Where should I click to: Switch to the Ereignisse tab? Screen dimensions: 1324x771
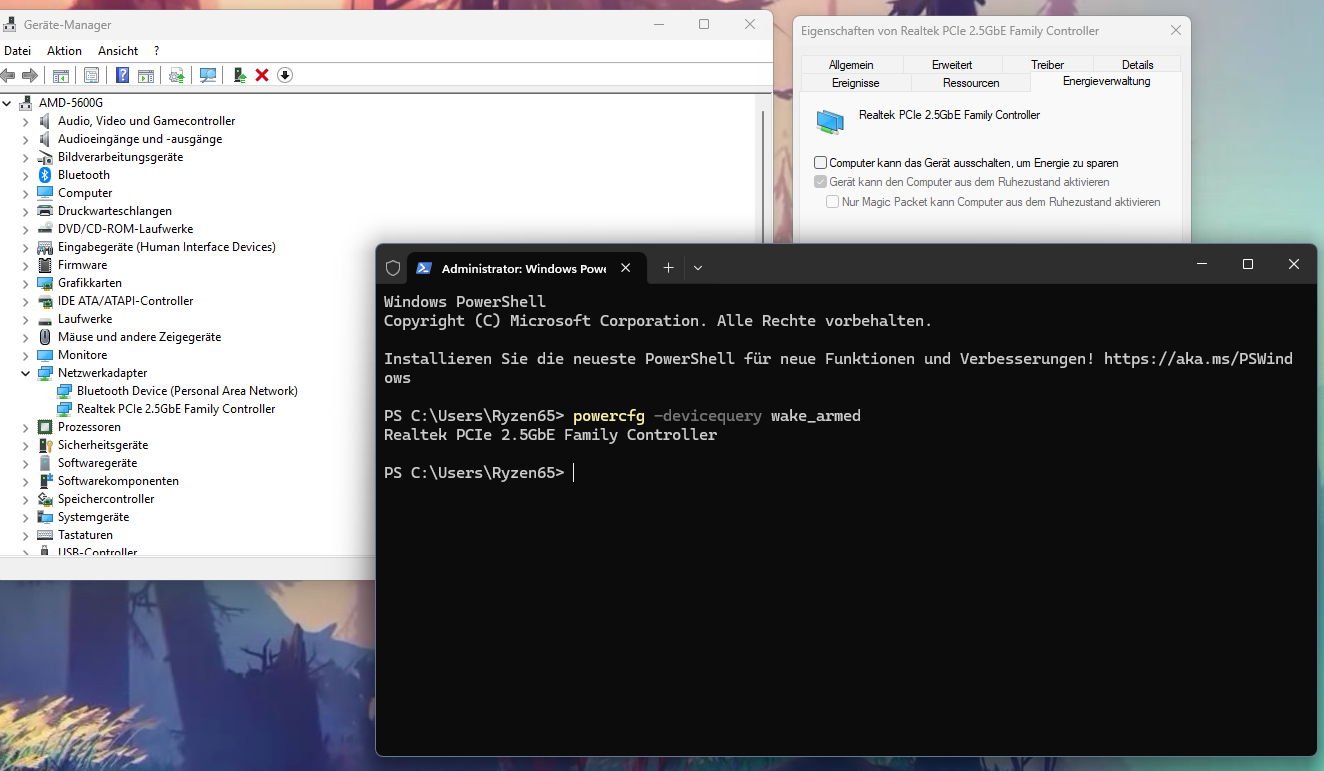pyautogui.click(x=855, y=83)
